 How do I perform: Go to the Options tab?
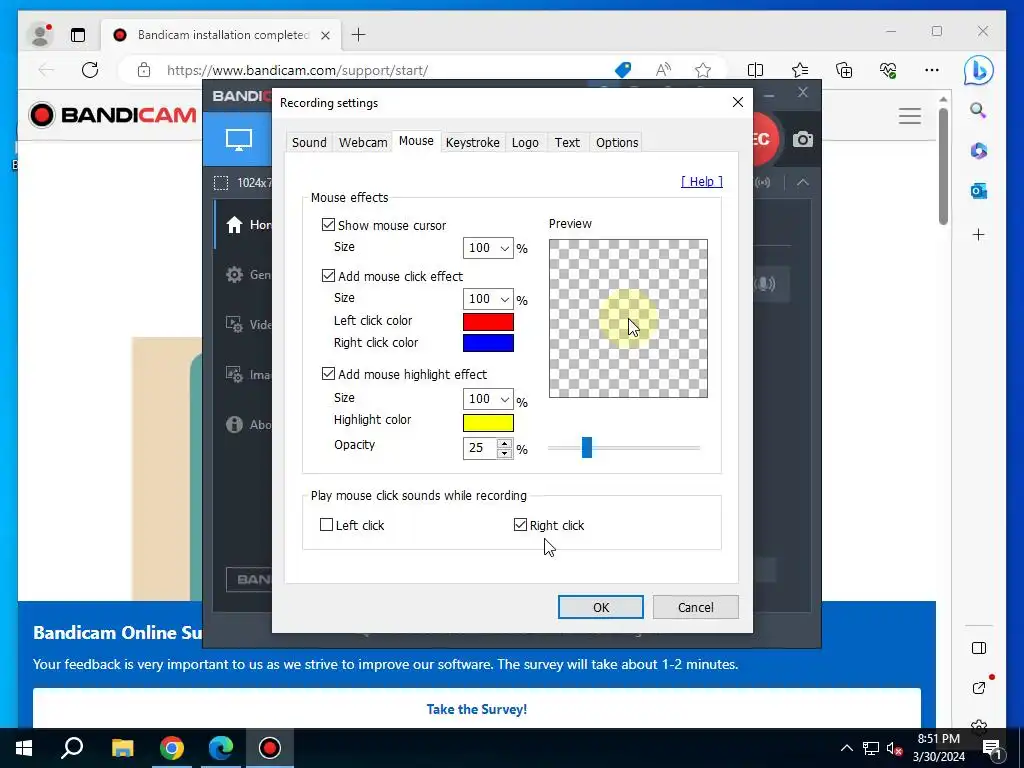(616, 142)
